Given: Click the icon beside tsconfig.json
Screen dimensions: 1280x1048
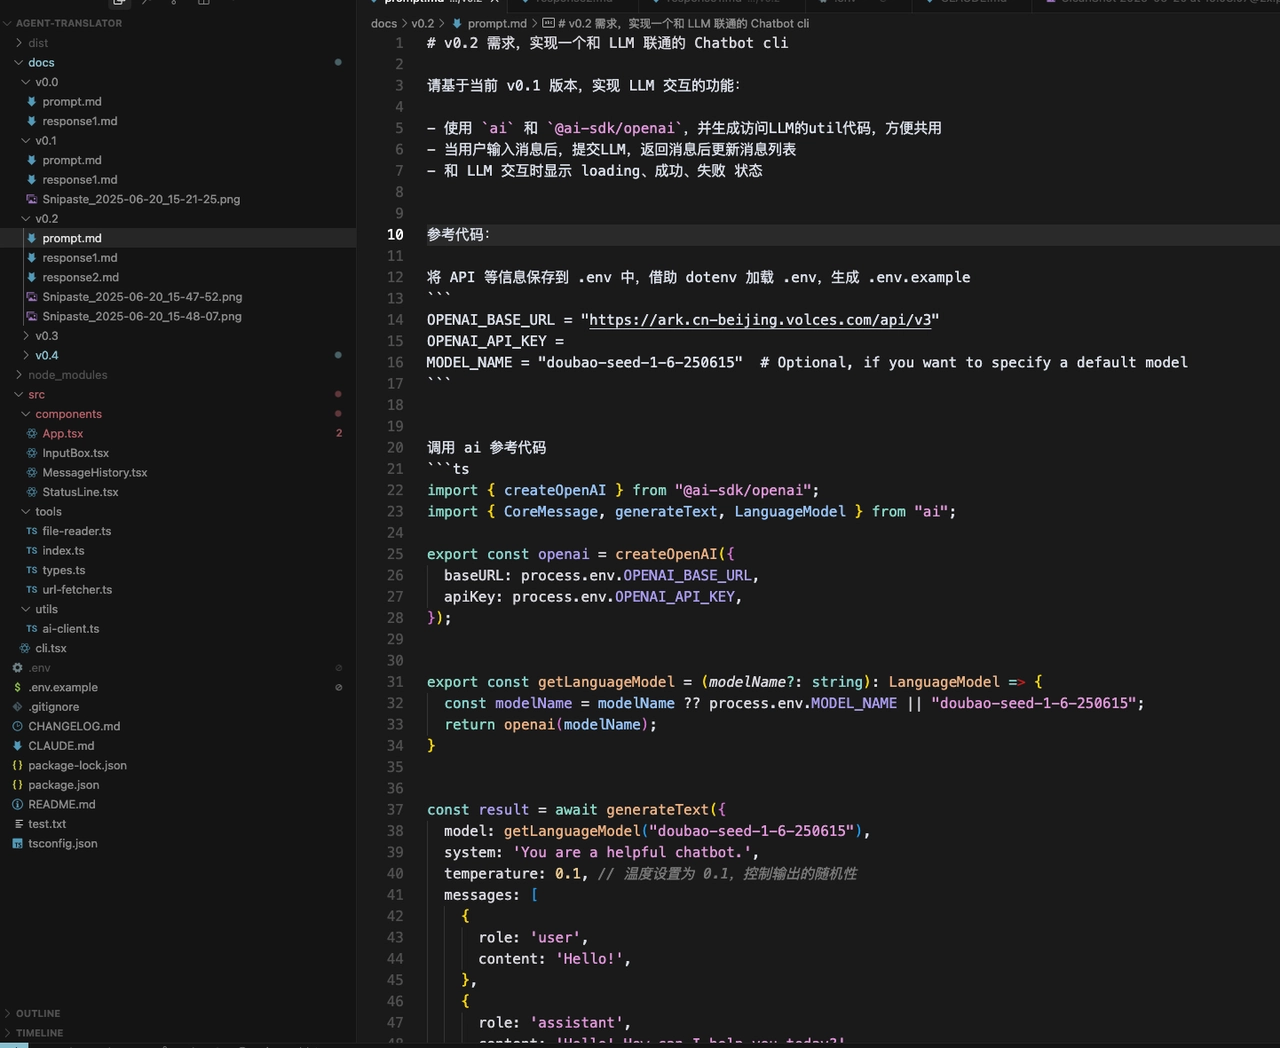Looking at the screenshot, I should [17, 843].
